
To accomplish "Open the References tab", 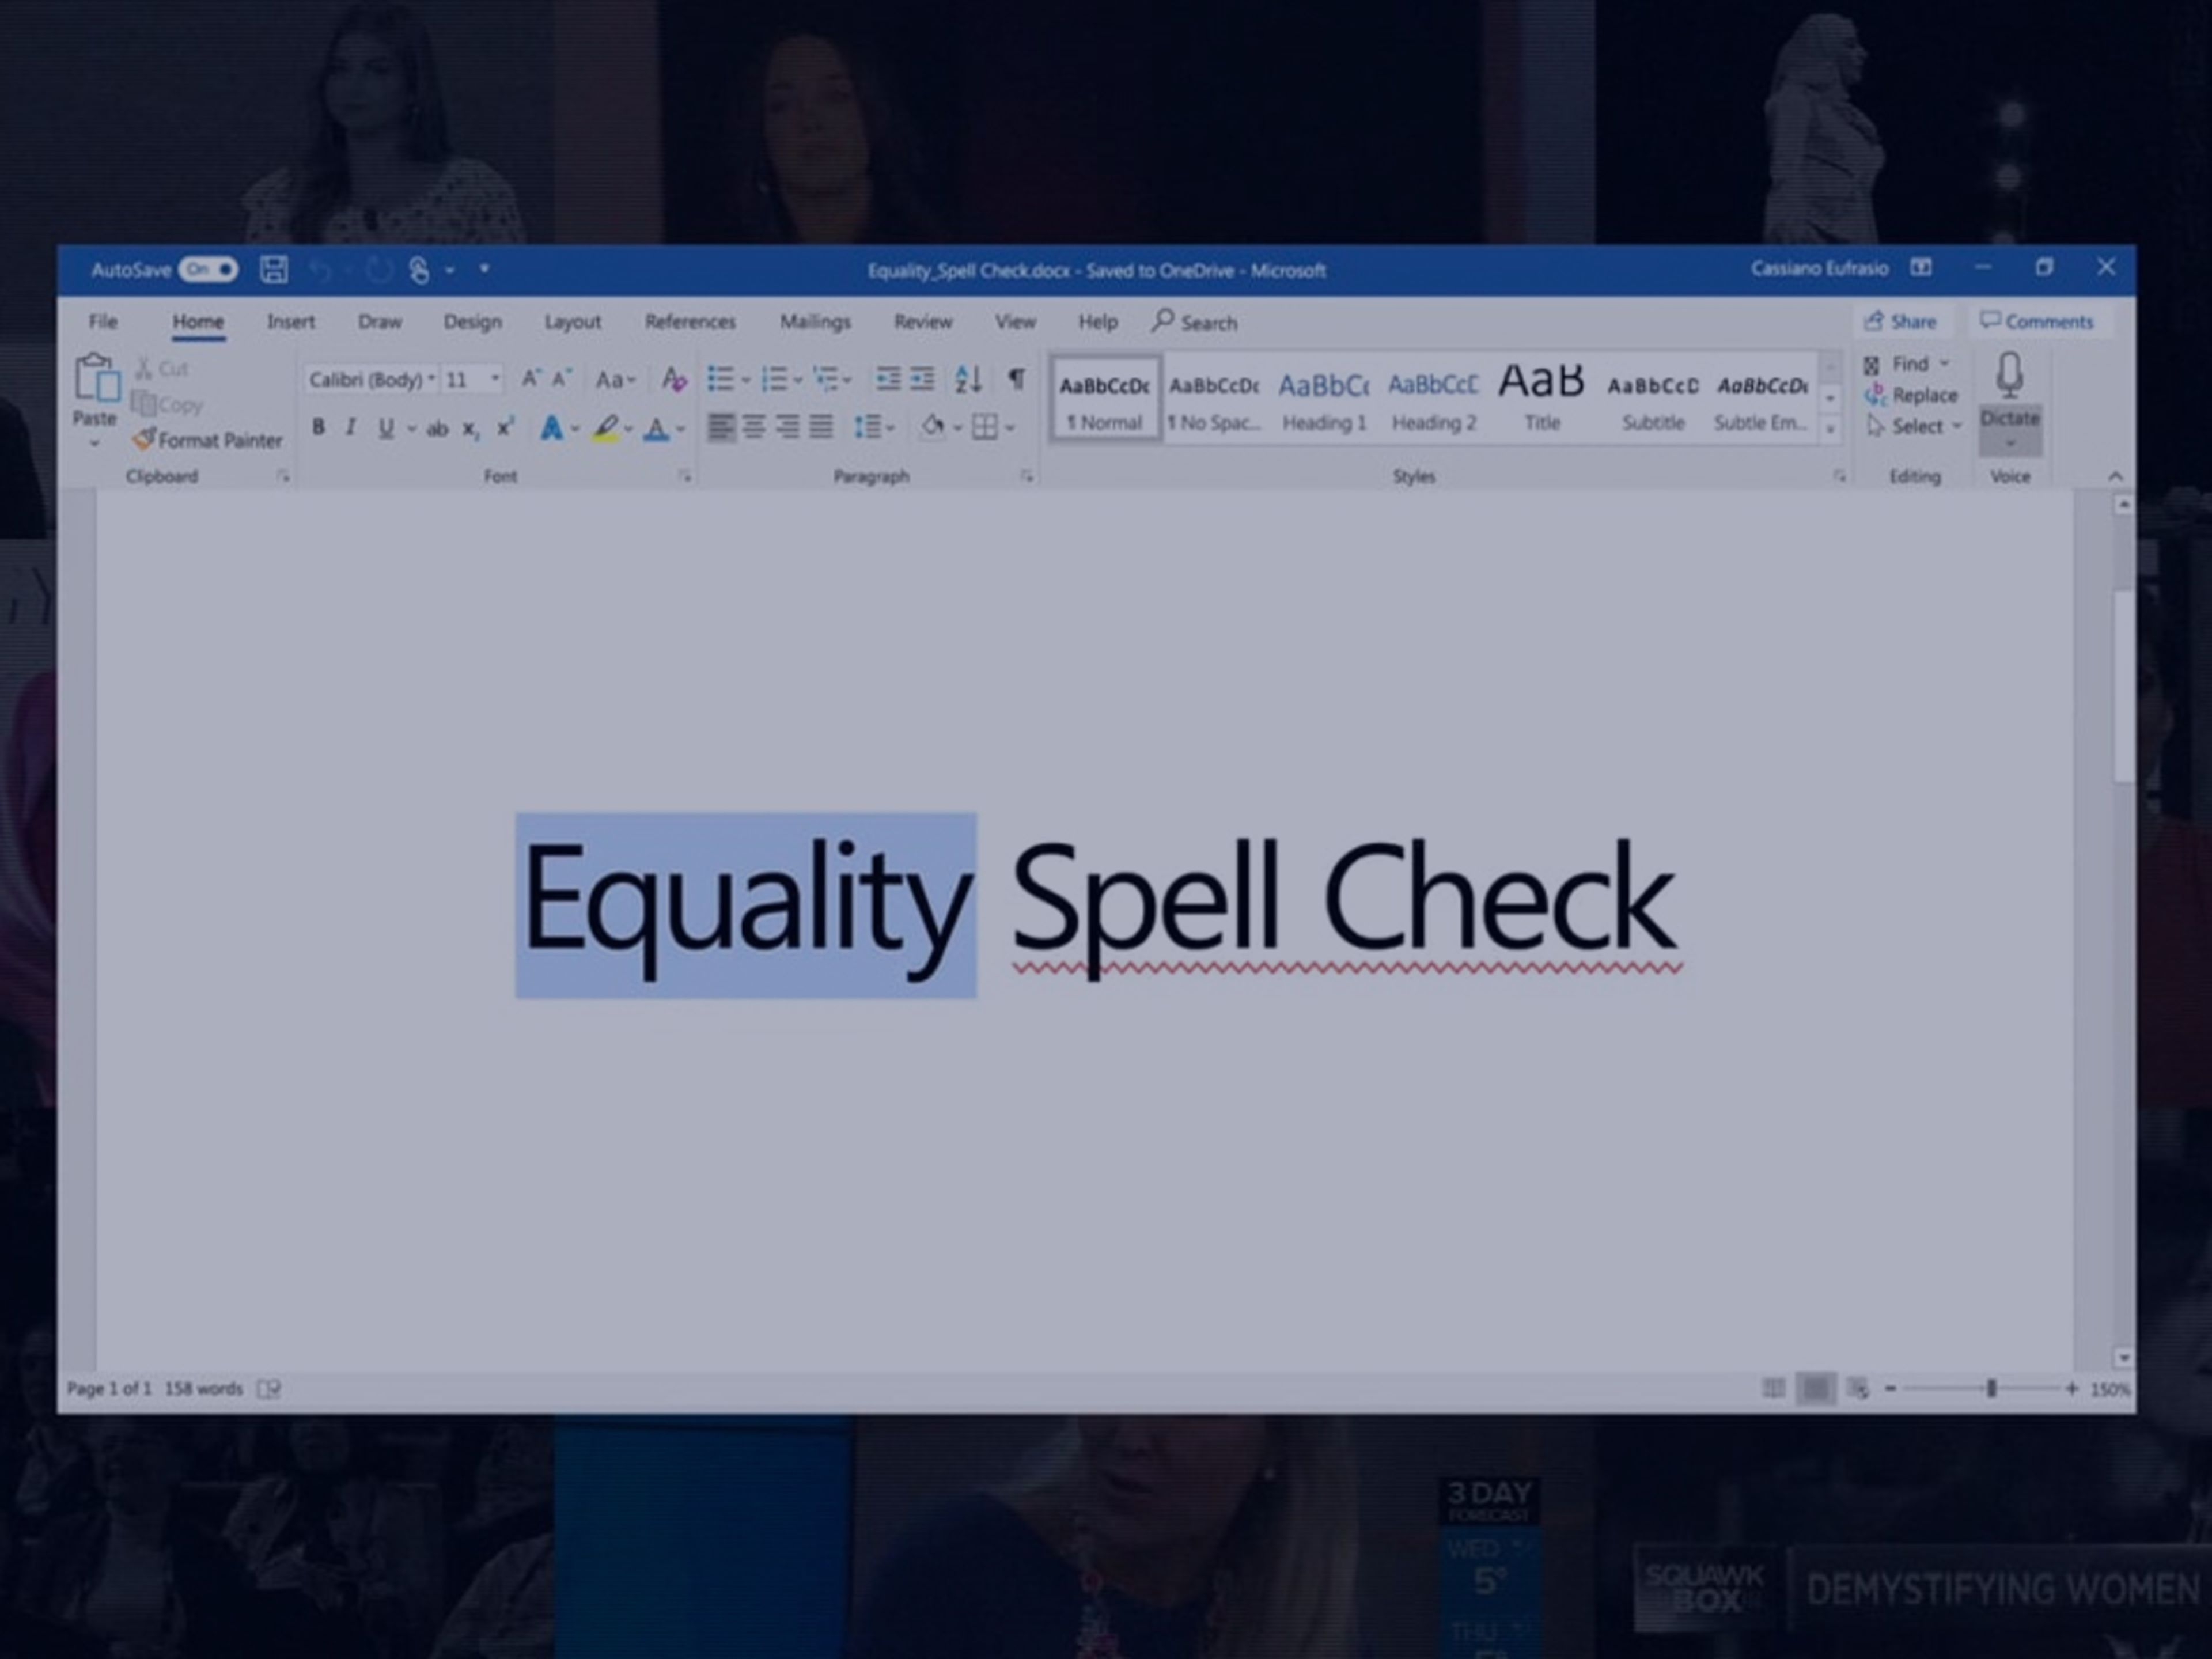I will [x=690, y=321].
